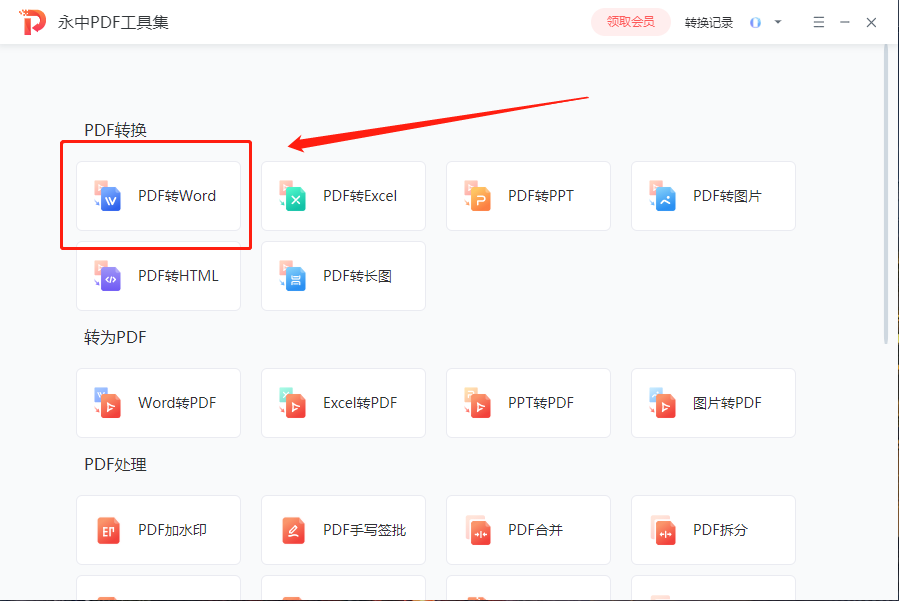899x601 pixels.
Task: Click the PDF手写签批 label text
Action: 364,530
